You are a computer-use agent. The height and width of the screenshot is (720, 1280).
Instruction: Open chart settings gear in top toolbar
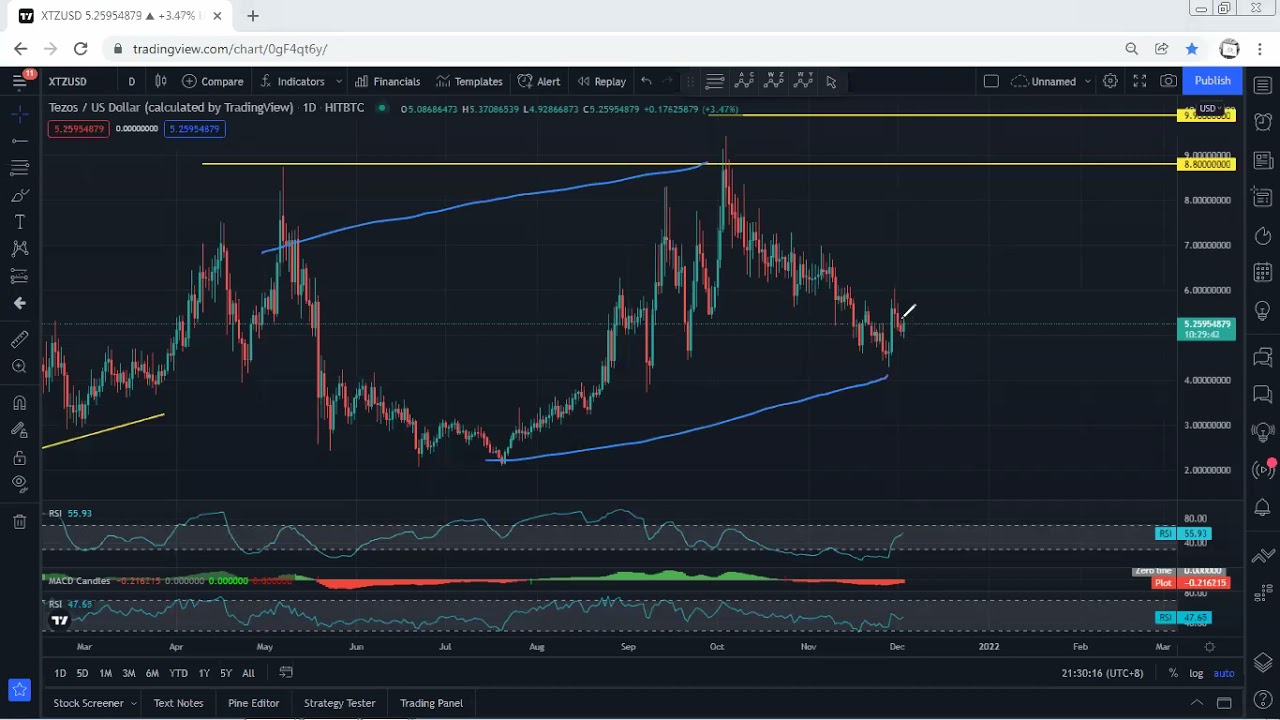pos(1110,81)
